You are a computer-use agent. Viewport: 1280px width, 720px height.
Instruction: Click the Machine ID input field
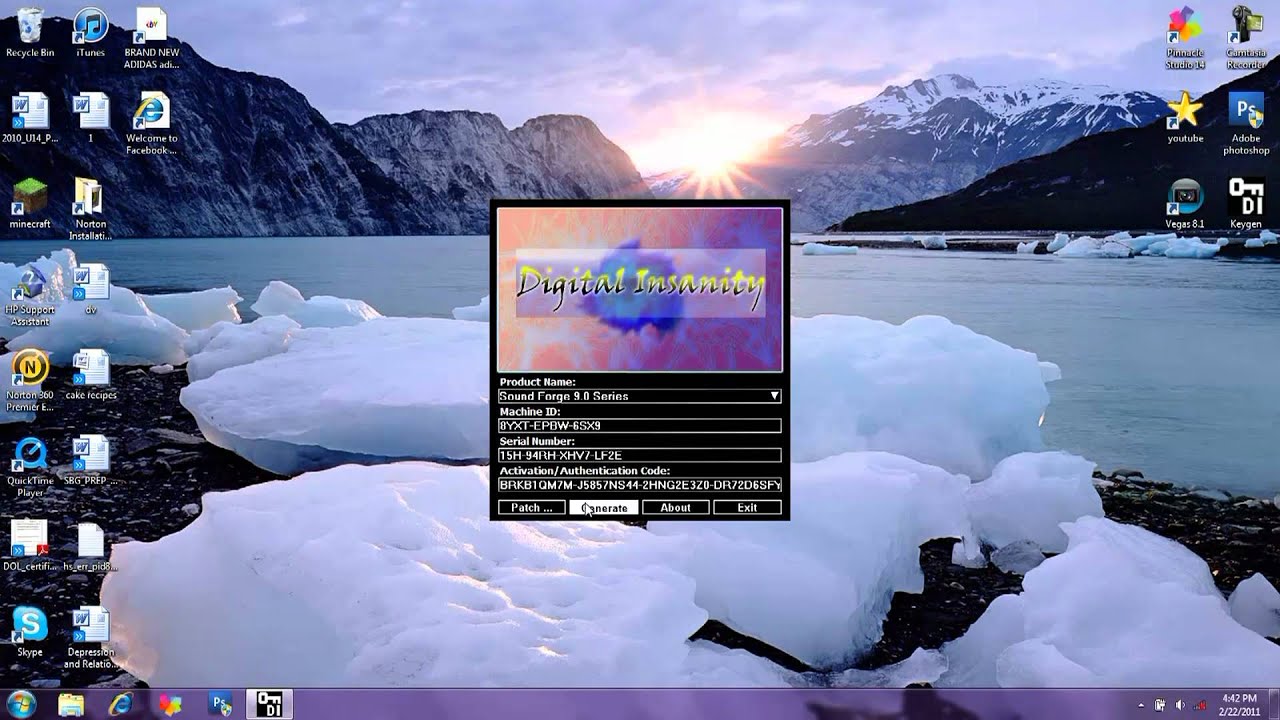tap(640, 425)
